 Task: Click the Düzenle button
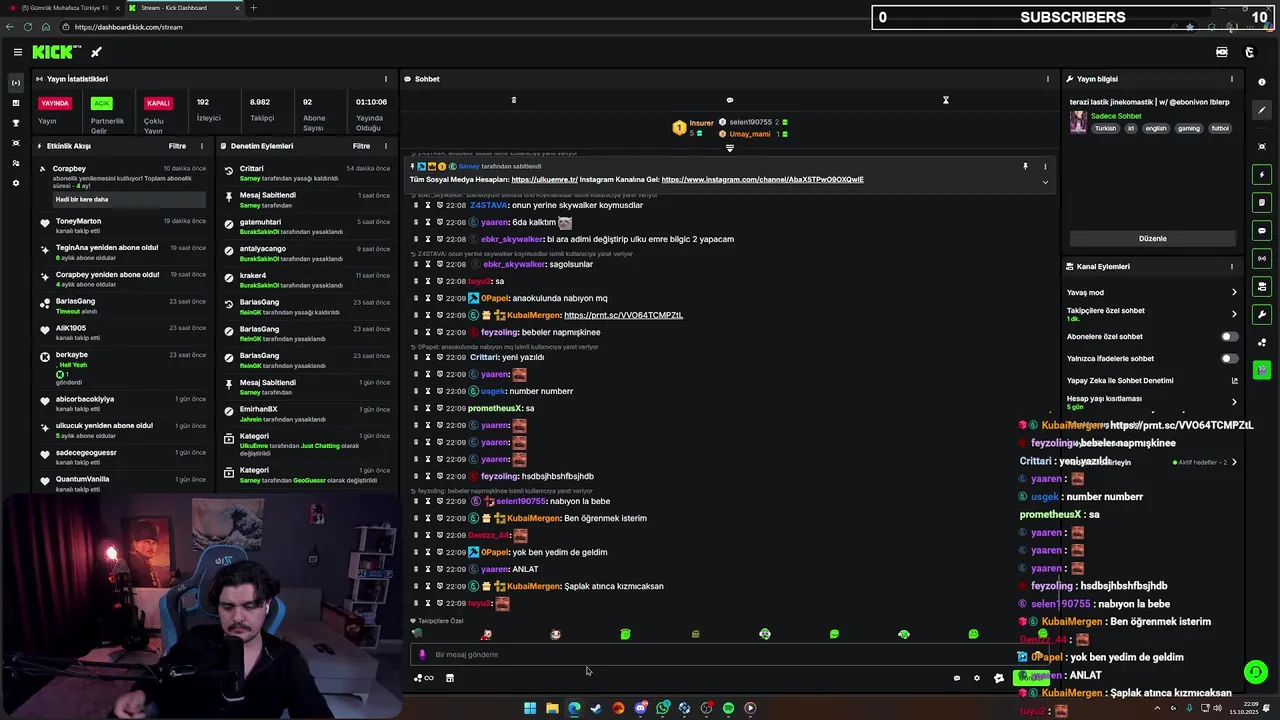pos(1152,239)
